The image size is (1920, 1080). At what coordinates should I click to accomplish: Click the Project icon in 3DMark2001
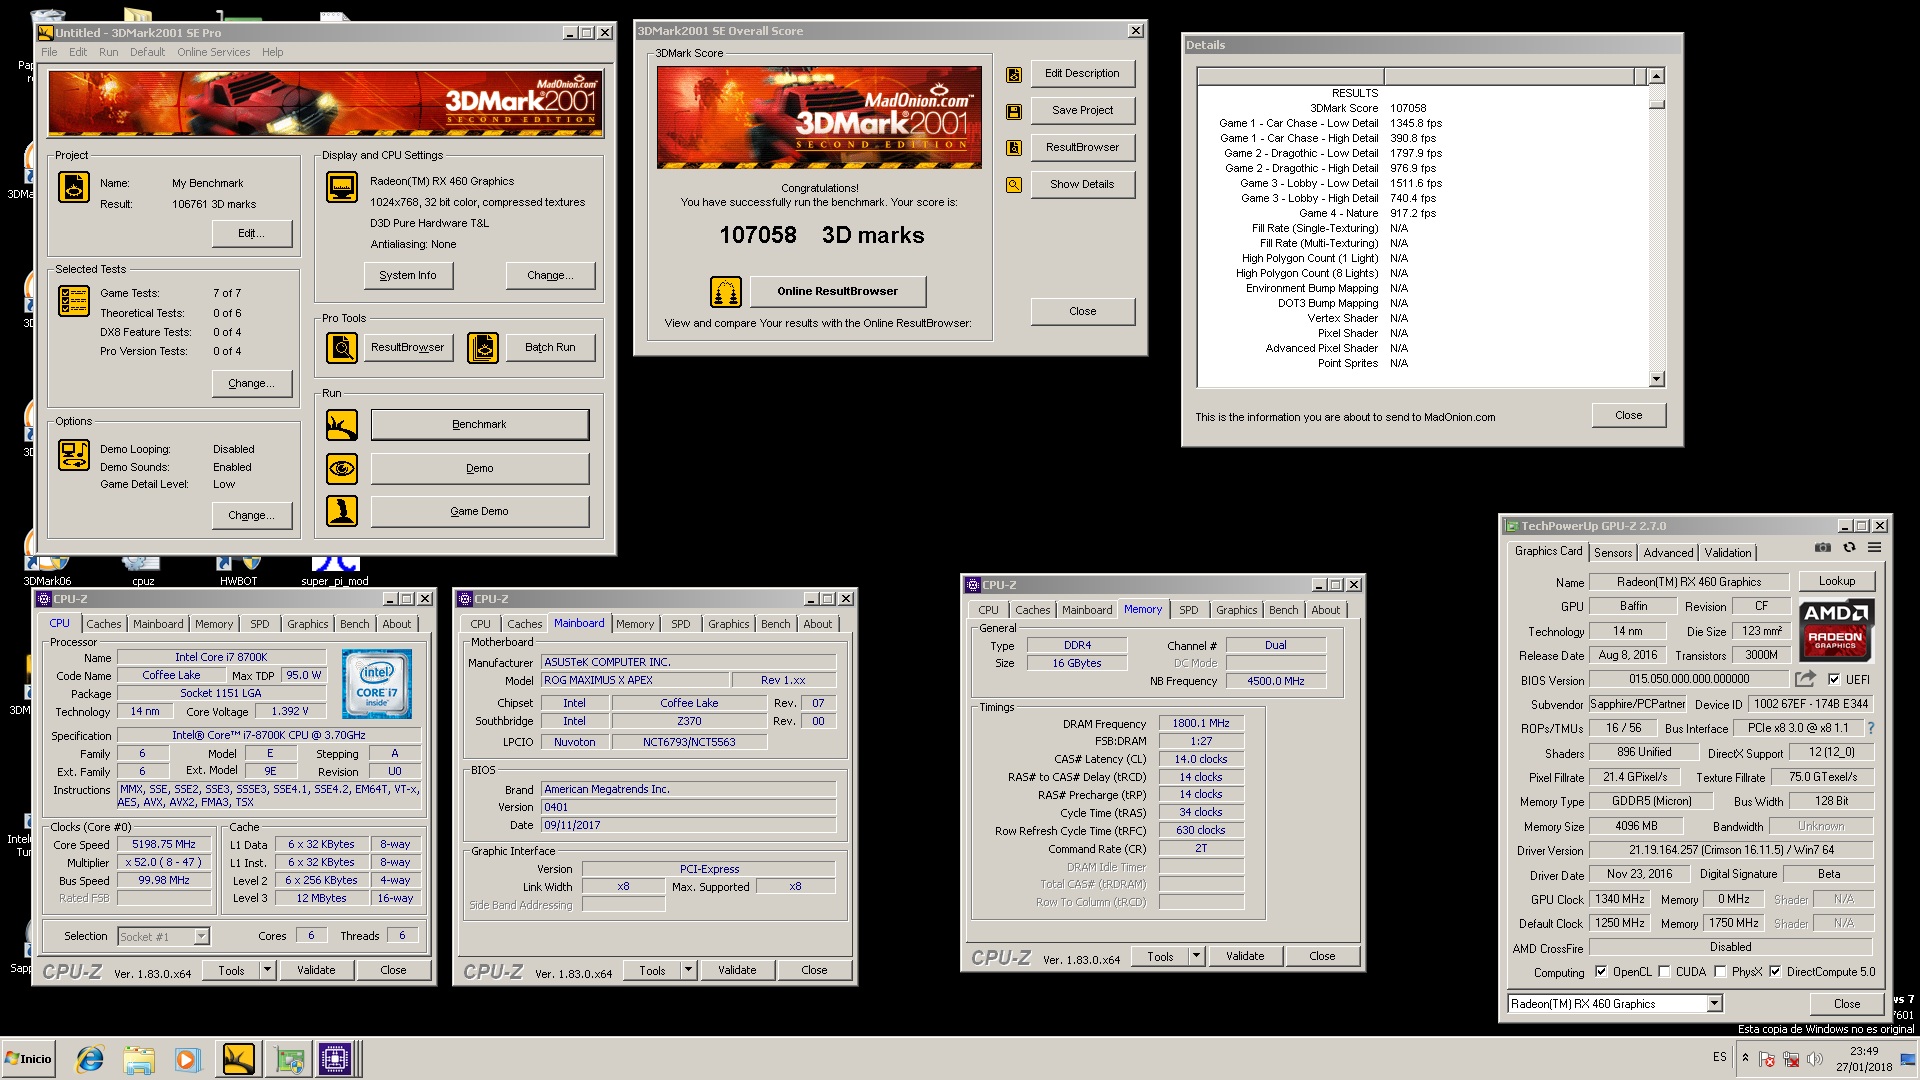[x=74, y=187]
